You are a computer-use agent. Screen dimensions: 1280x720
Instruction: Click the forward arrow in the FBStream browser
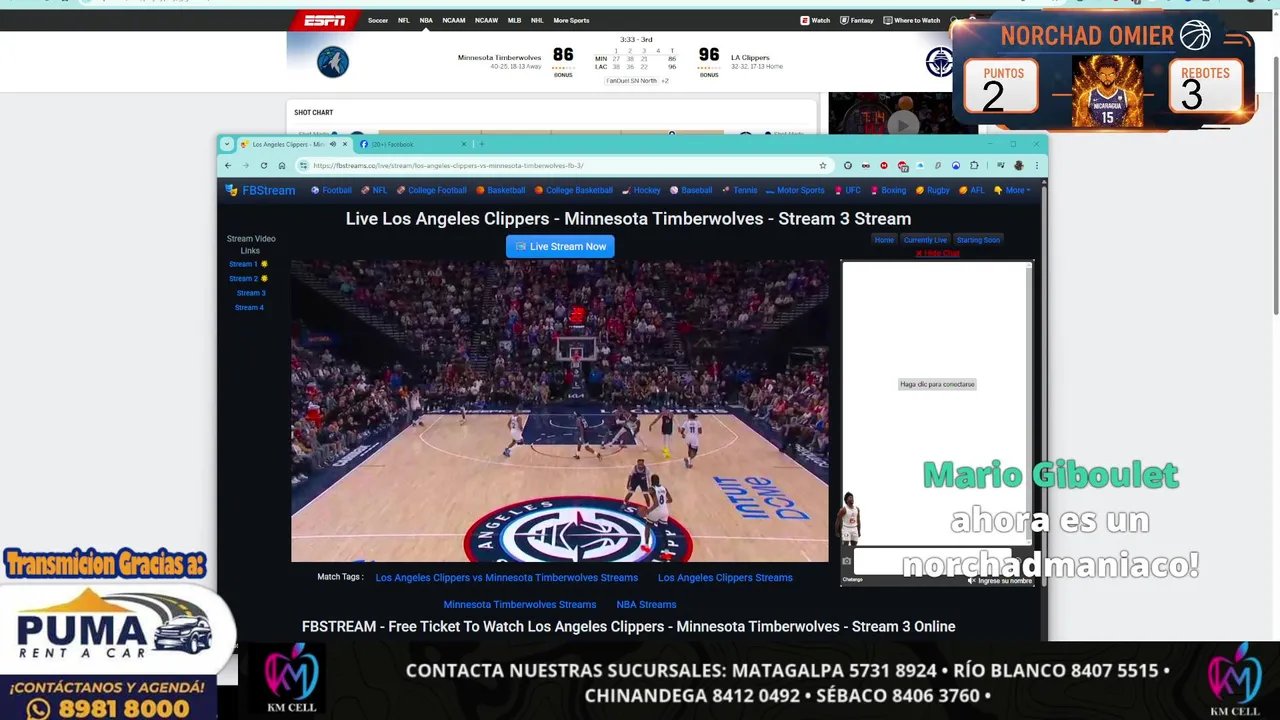pyautogui.click(x=246, y=165)
